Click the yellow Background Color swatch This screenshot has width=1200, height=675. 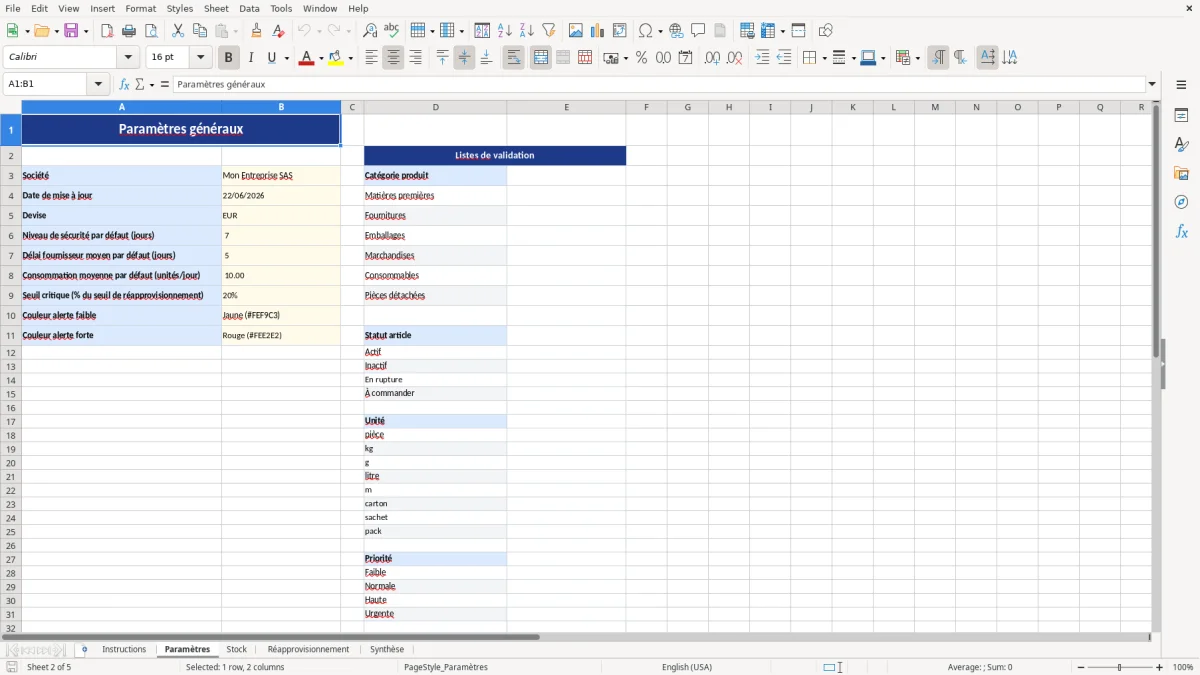336,58
